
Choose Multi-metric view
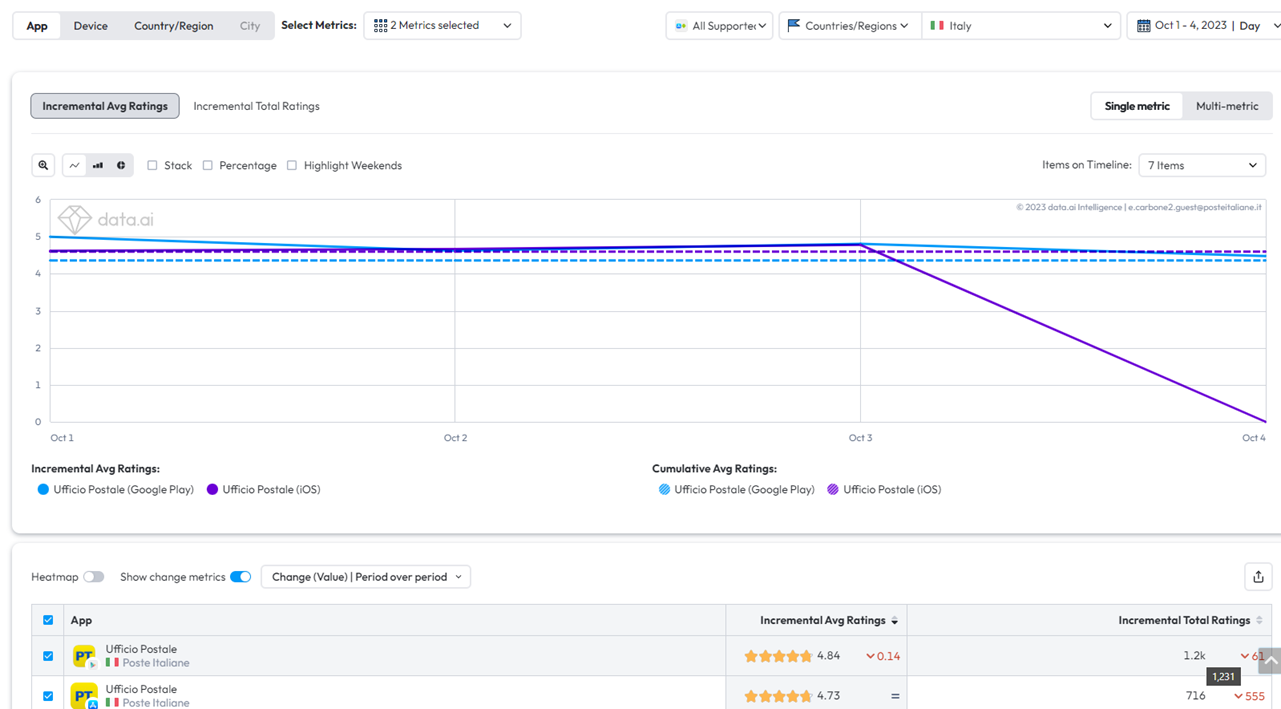pyautogui.click(x=1227, y=106)
